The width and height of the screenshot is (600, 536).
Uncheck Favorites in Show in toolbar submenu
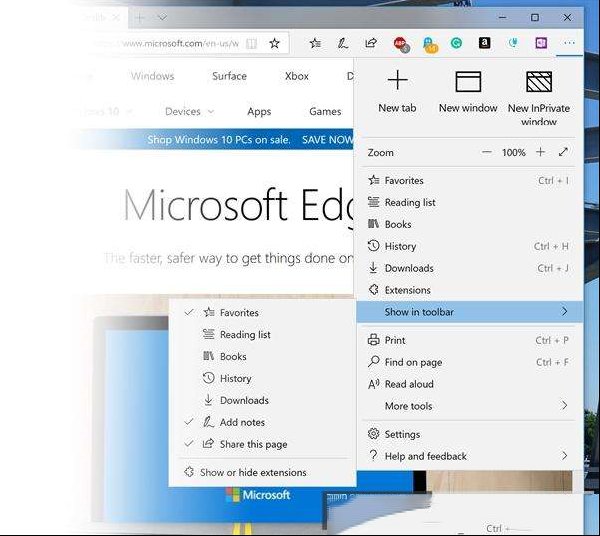(x=262, y=313)
